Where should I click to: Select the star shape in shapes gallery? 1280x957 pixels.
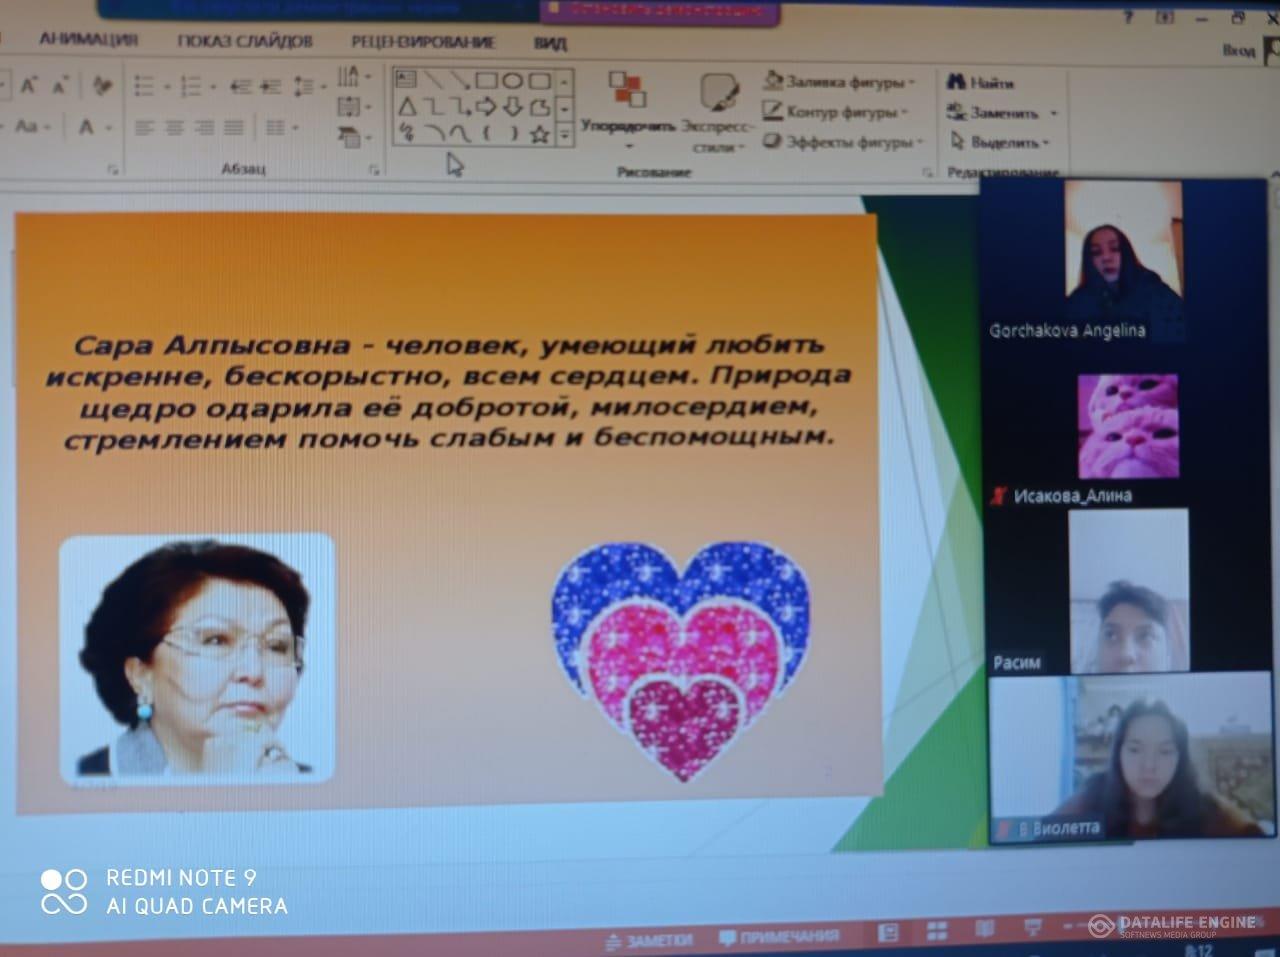(x=539, y=133)
